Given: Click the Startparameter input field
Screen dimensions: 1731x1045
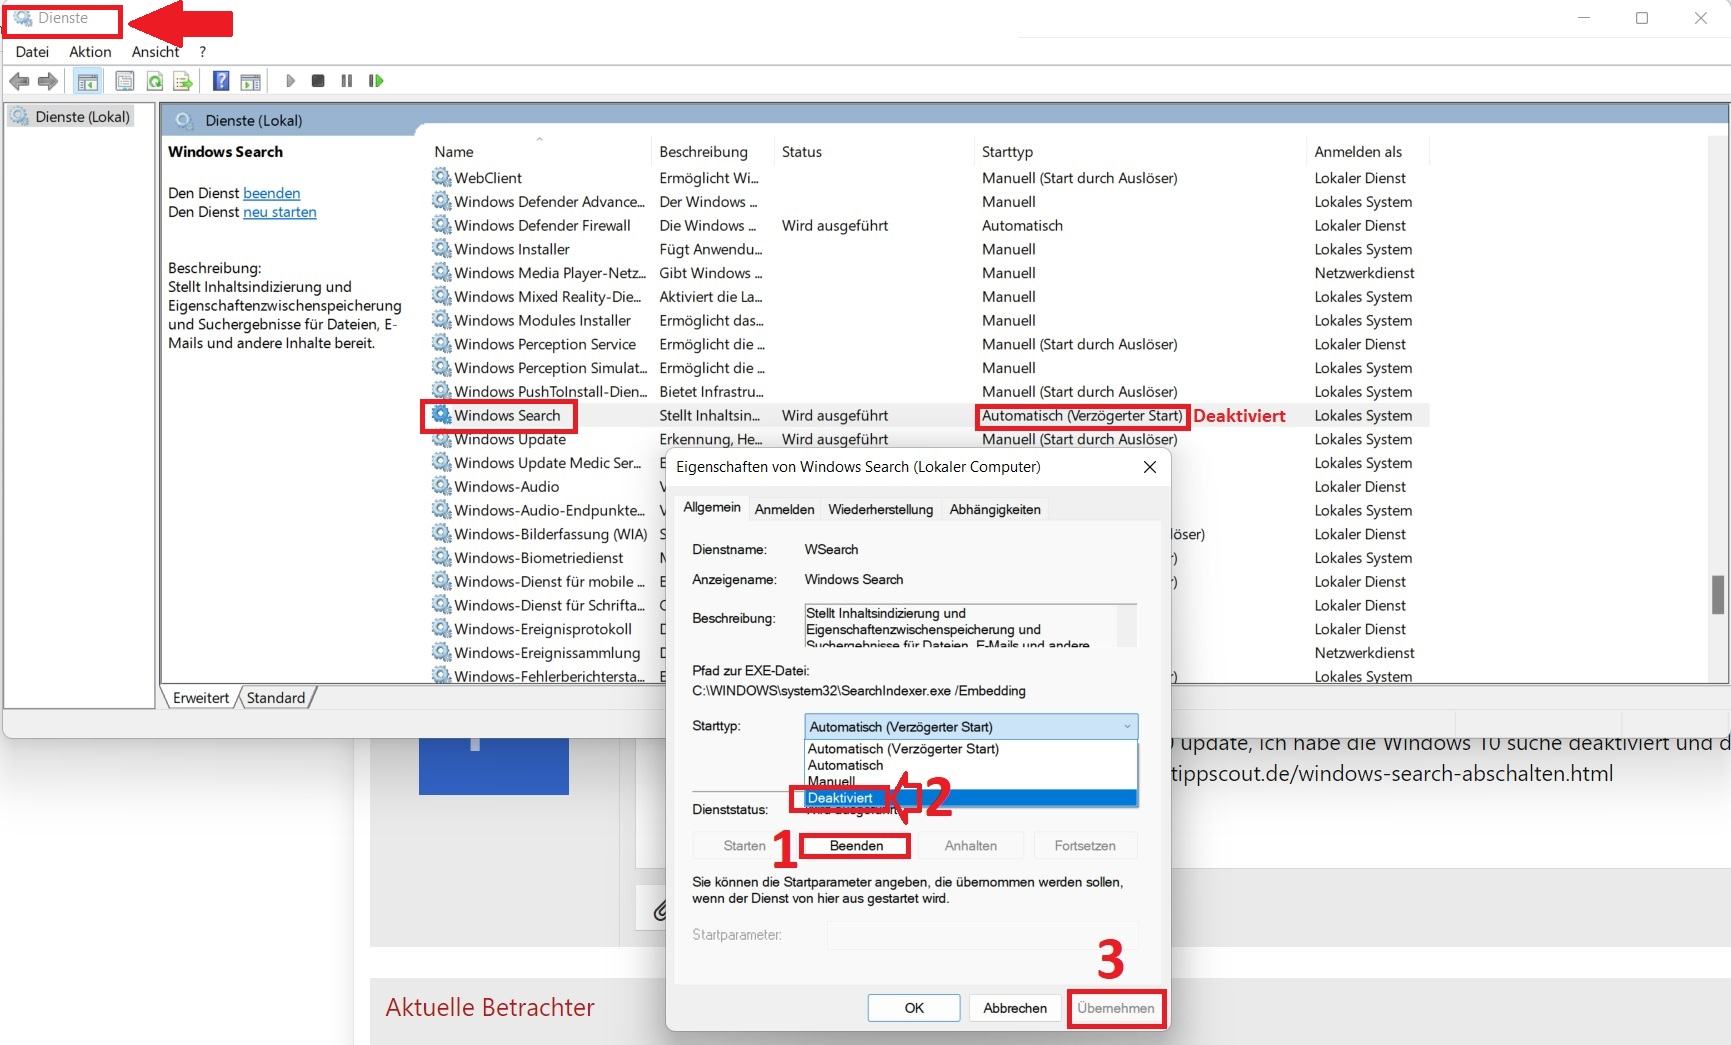Looking at the screenshot, I should pos(982,935).
